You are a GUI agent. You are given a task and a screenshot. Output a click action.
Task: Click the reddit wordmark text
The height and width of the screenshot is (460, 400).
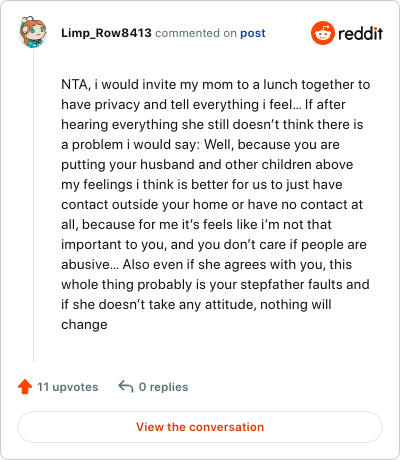pos(360,33)
